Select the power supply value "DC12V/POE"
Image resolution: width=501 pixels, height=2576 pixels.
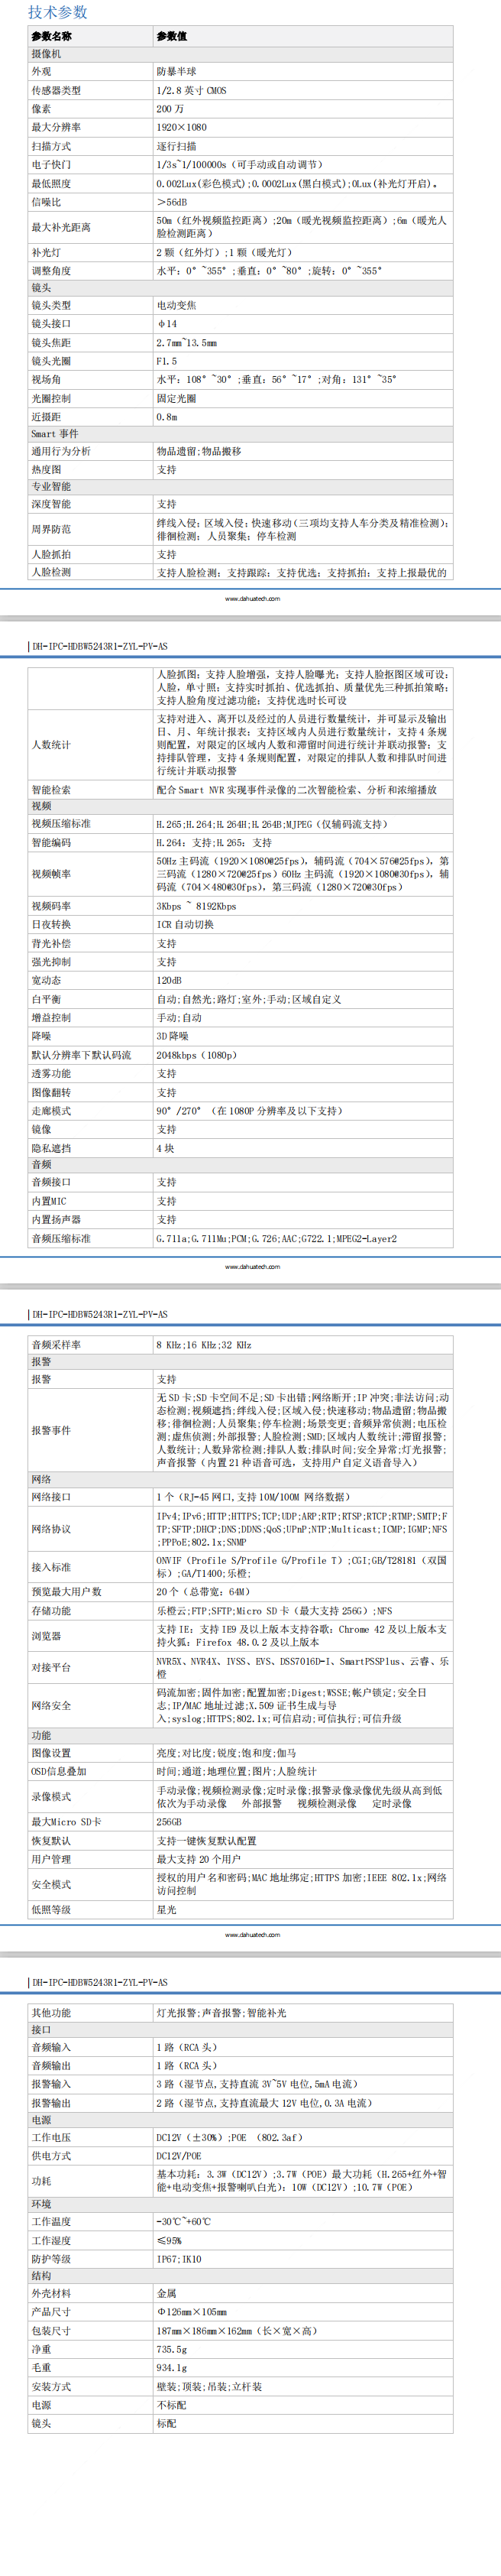pos(179,2156)
